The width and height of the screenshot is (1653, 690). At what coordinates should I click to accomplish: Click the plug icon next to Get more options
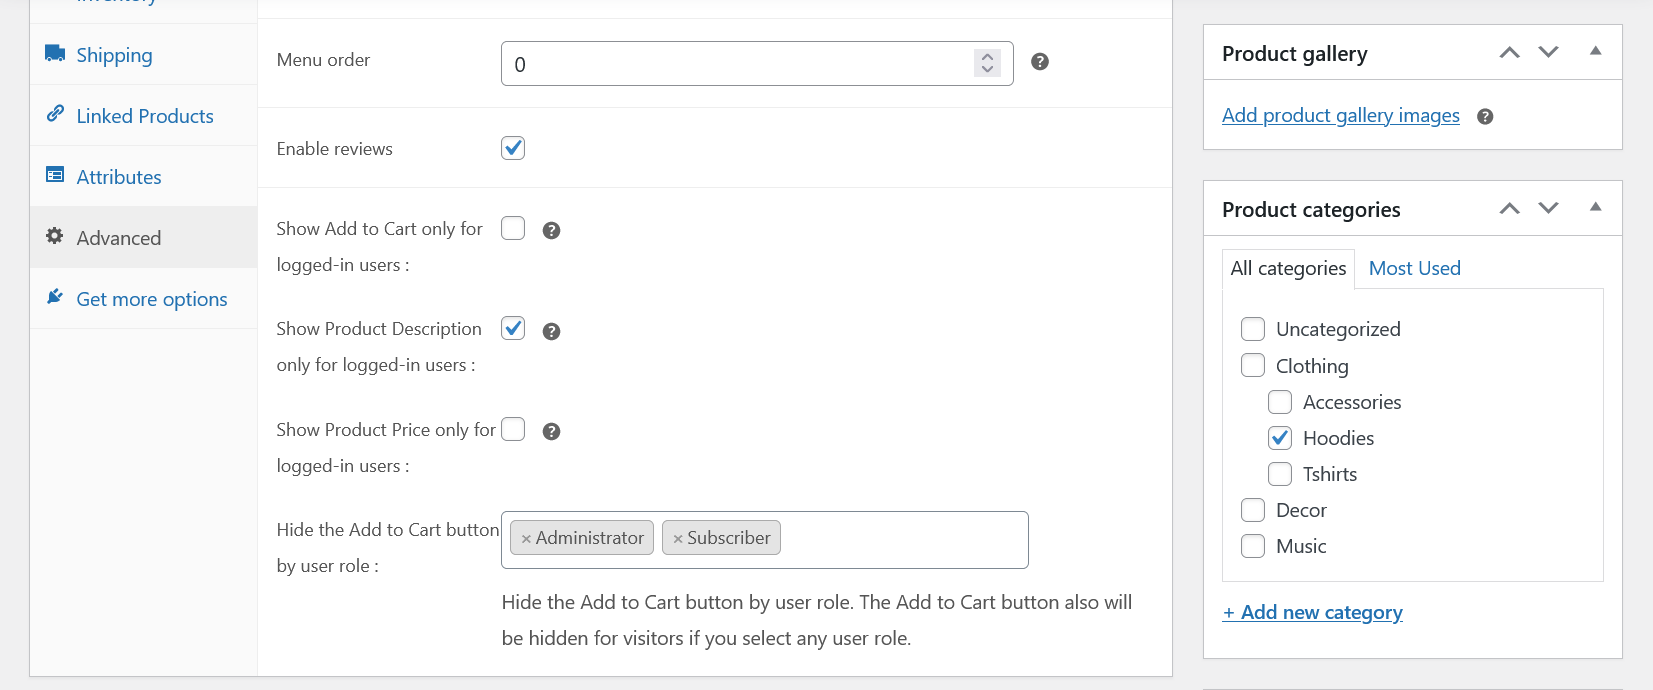pos(55,297)
